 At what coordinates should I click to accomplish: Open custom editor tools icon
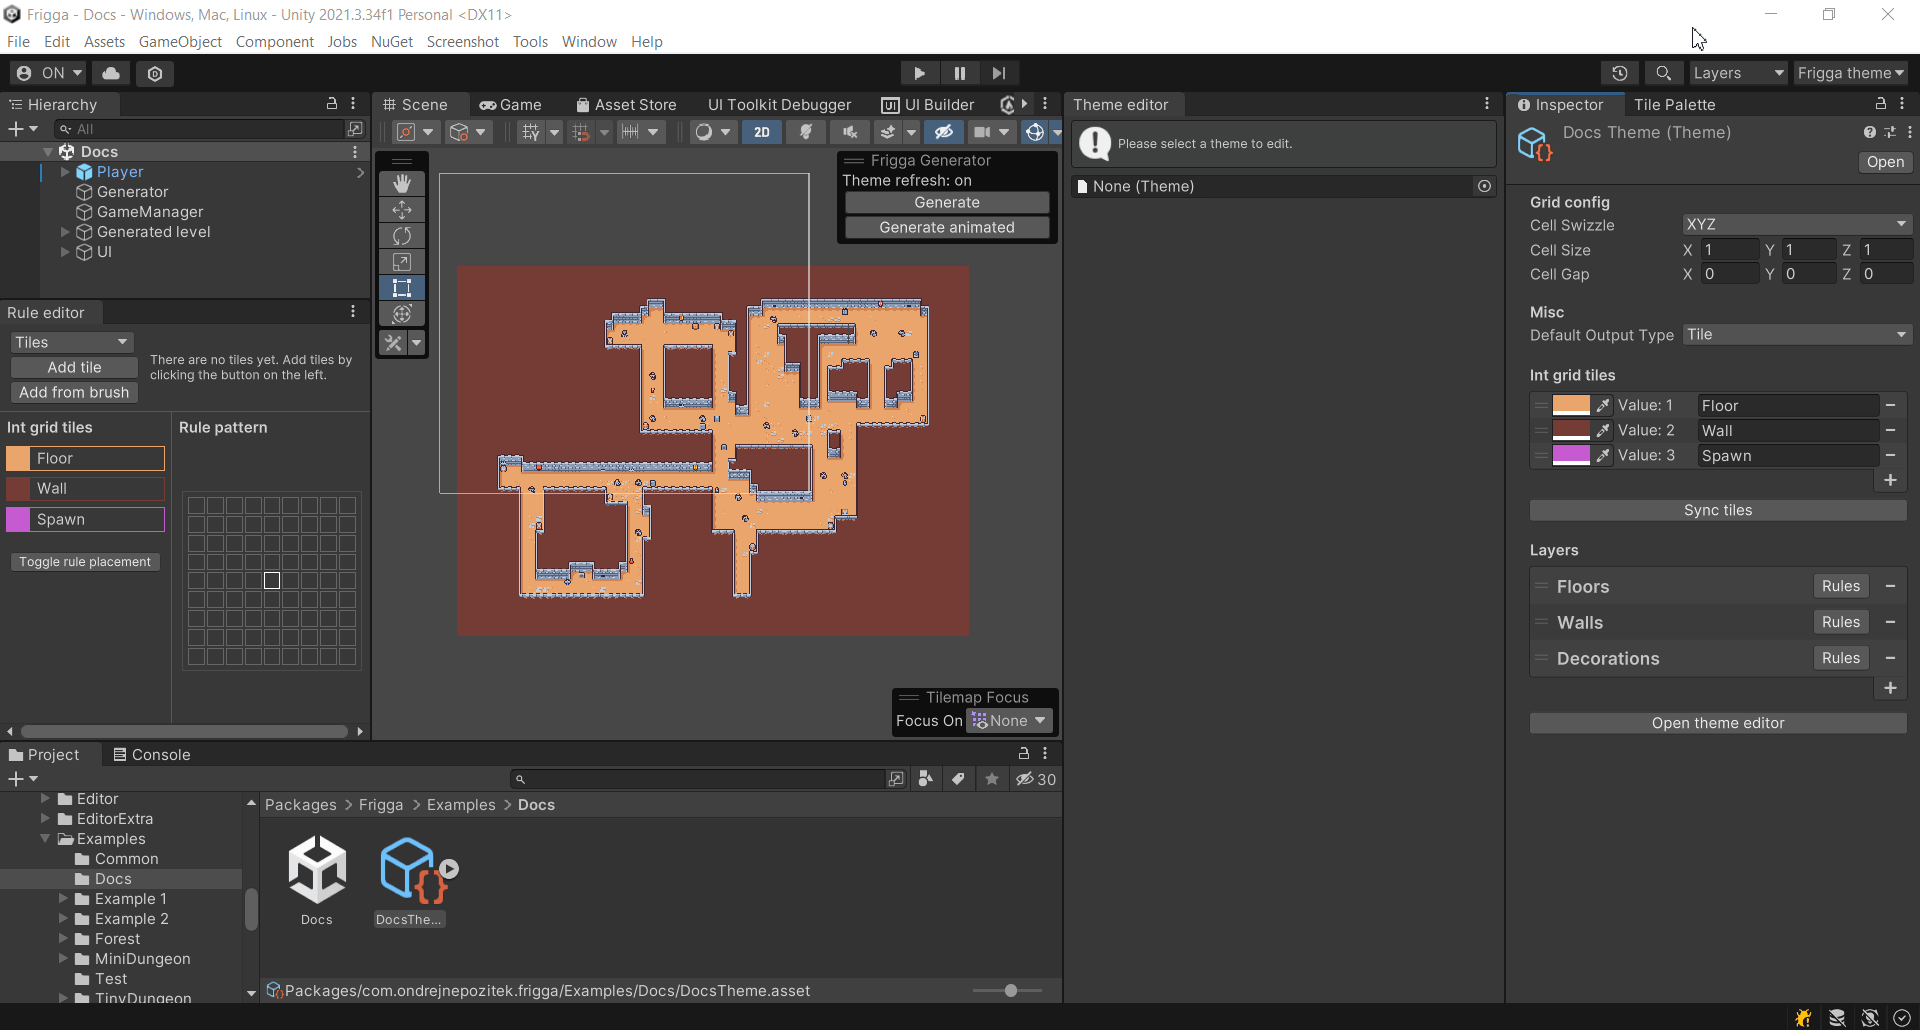click(393, 343)
